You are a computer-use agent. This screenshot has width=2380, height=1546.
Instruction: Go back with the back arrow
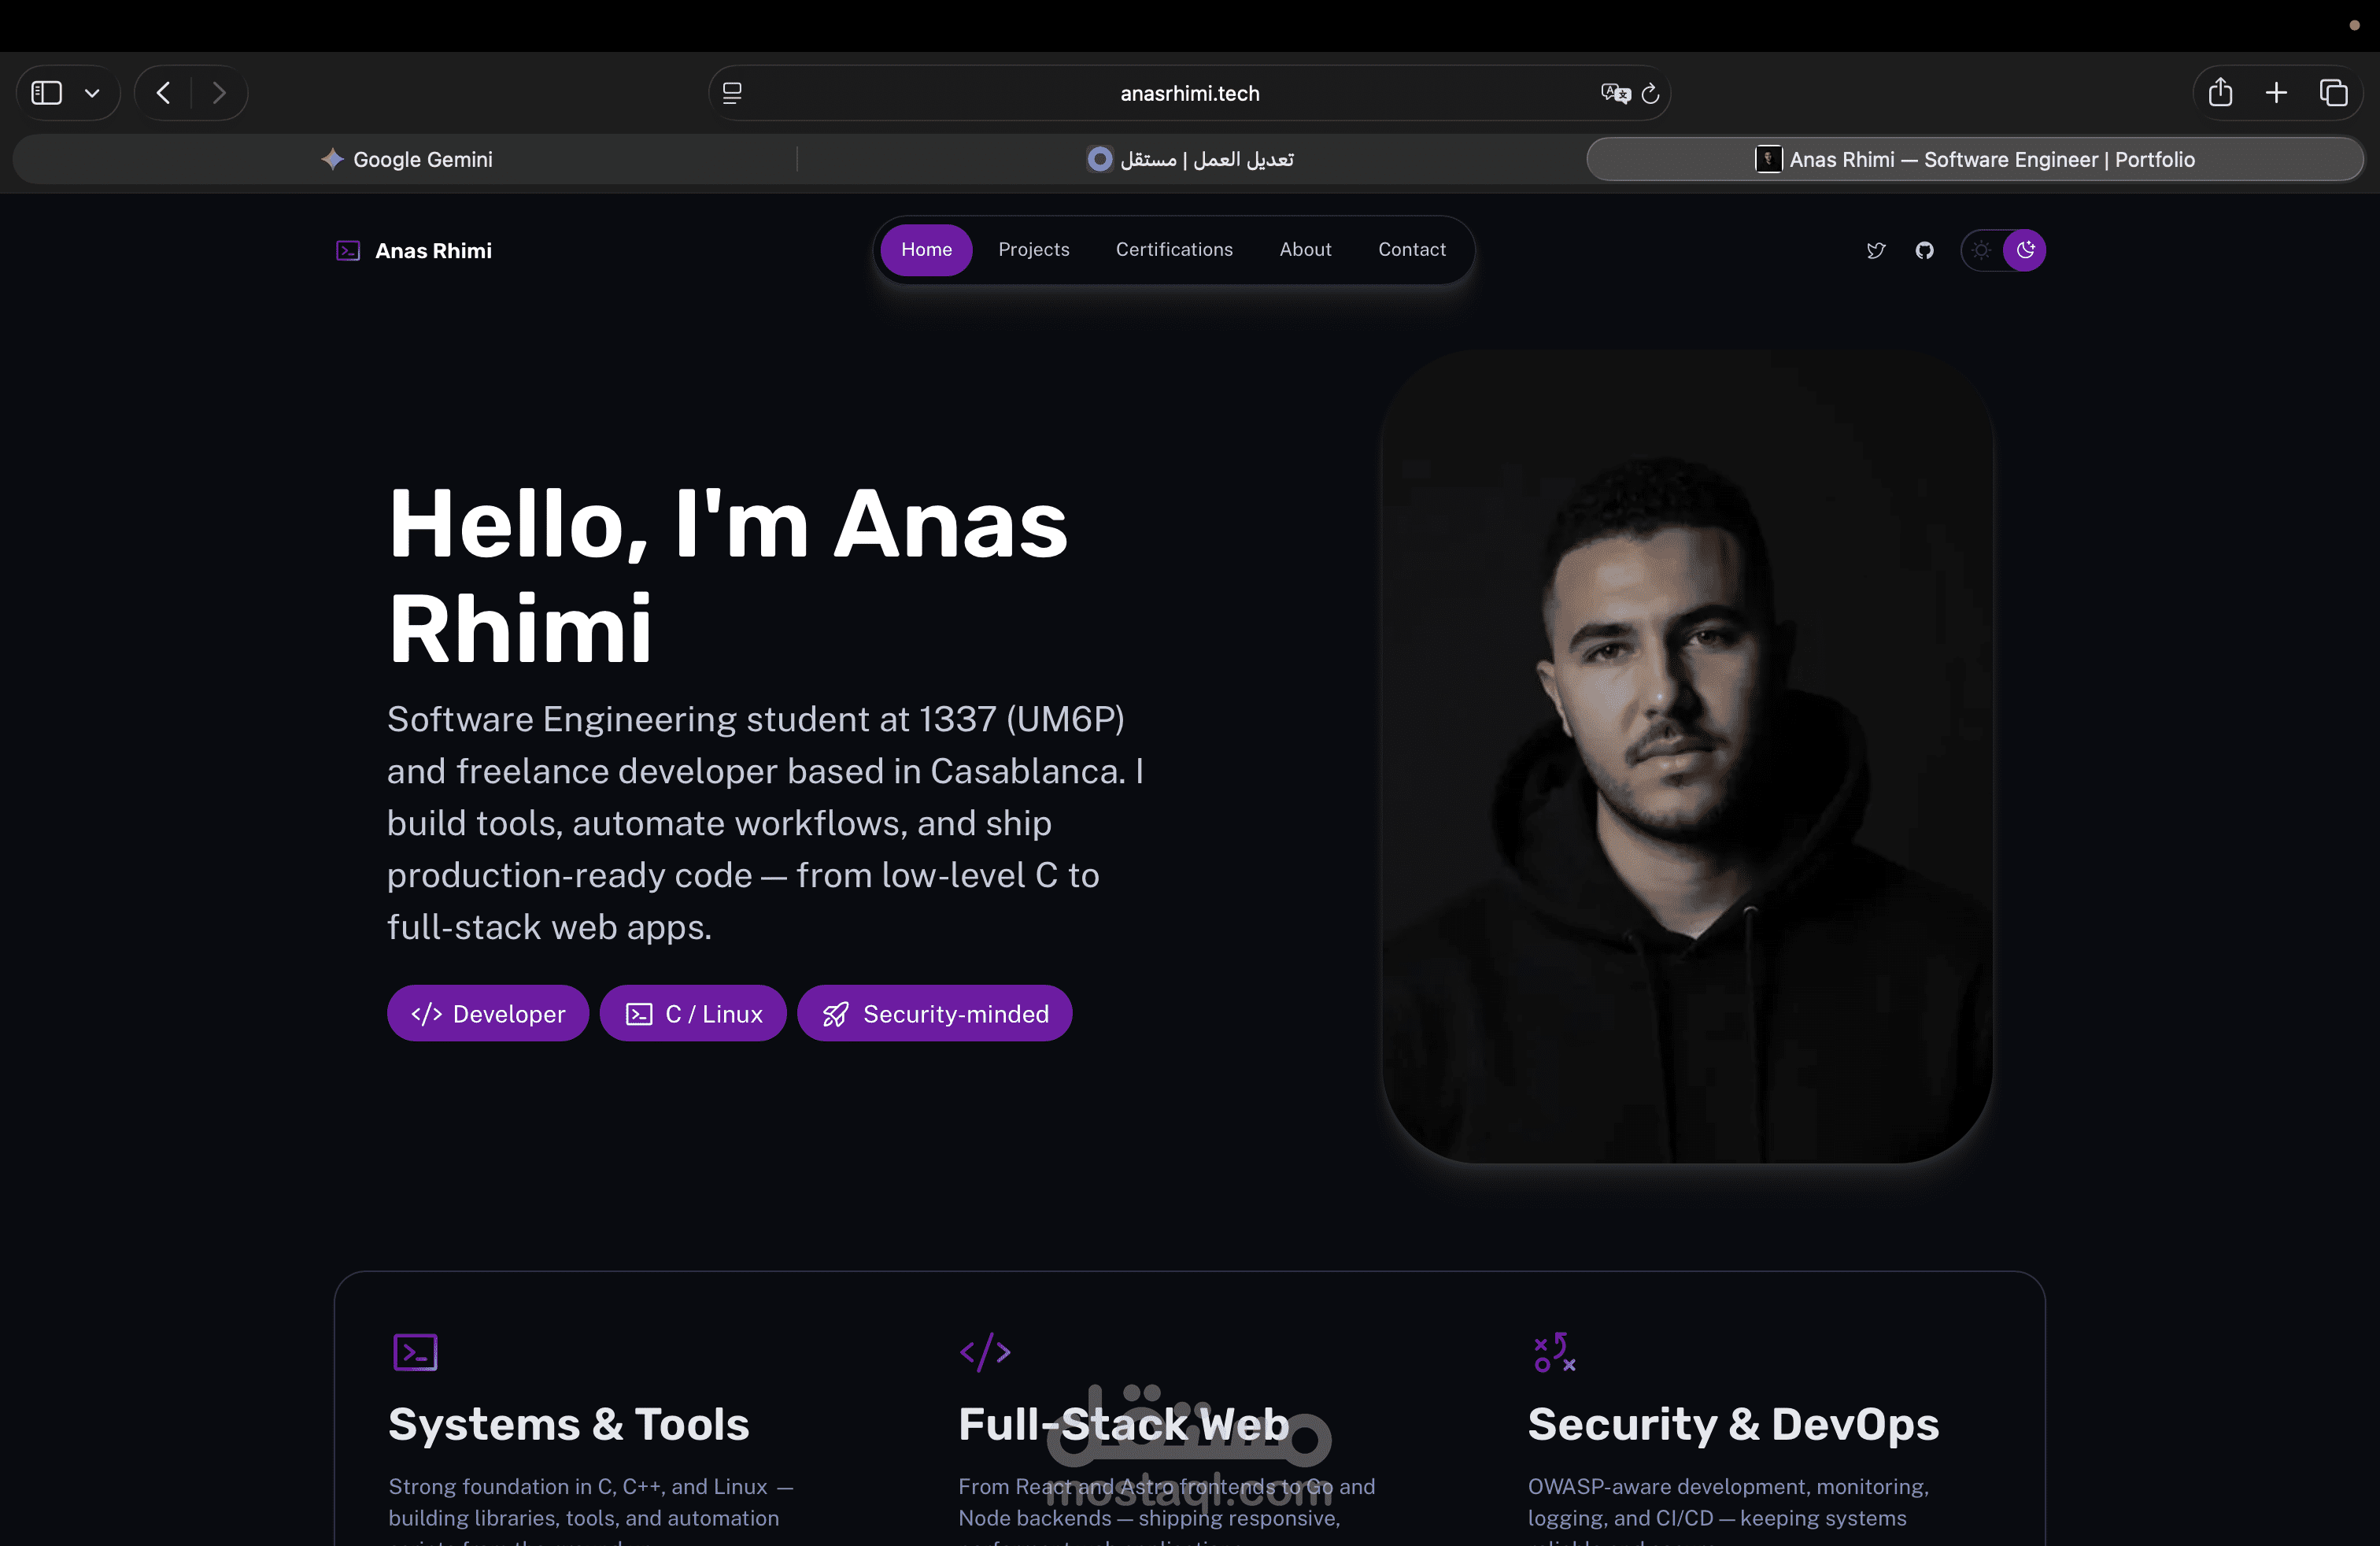pos(164,93)
